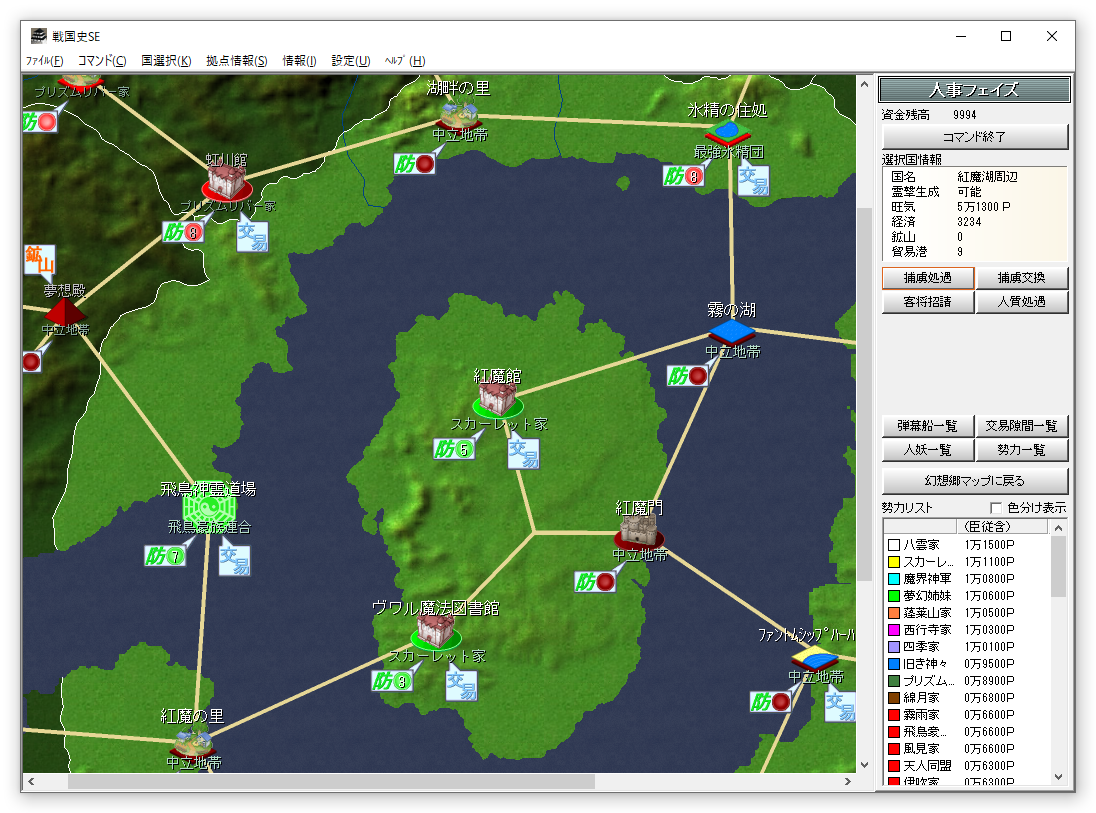Click the 紅魔門 fortress gate icon
This screenshot has height=813, width=1096.
[x=639, y=528]
